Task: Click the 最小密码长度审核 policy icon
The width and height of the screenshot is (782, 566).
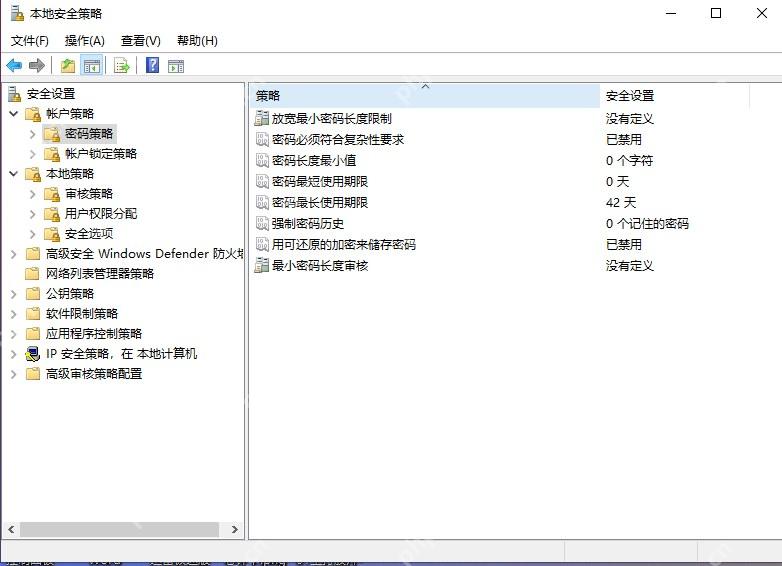Action: pyautogui.click(x=262, y=265)
